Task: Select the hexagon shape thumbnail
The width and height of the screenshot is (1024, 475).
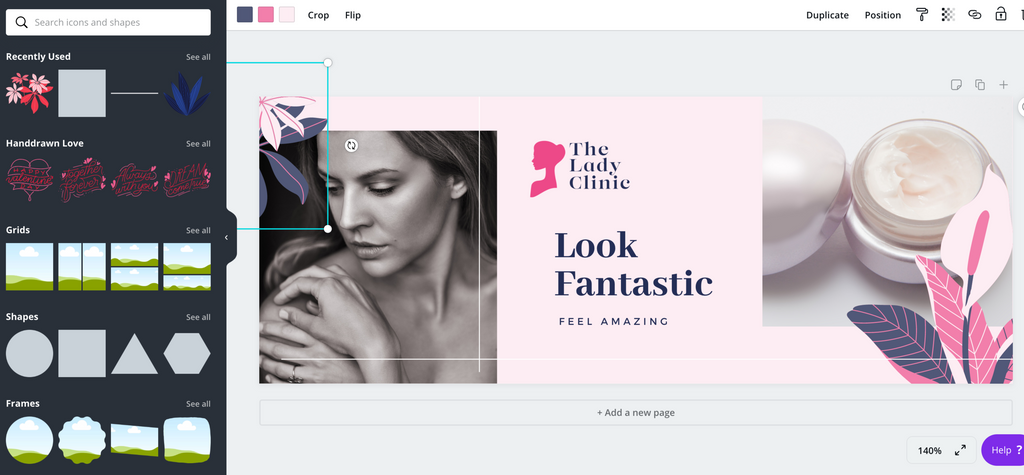Action: point(187,353)
